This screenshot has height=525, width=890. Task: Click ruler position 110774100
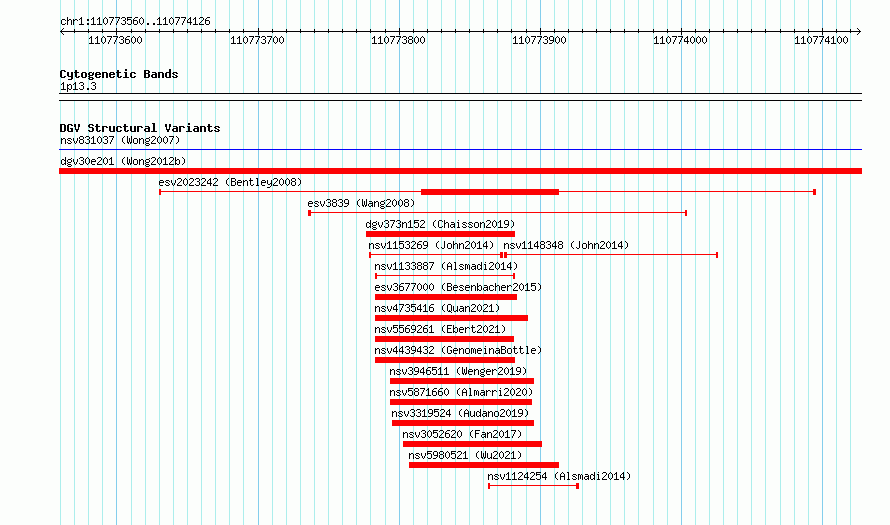[x=821, y=40]
